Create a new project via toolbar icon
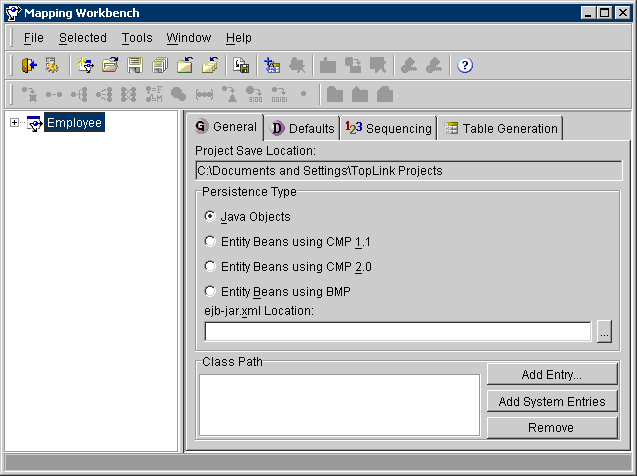 (86, 65)
